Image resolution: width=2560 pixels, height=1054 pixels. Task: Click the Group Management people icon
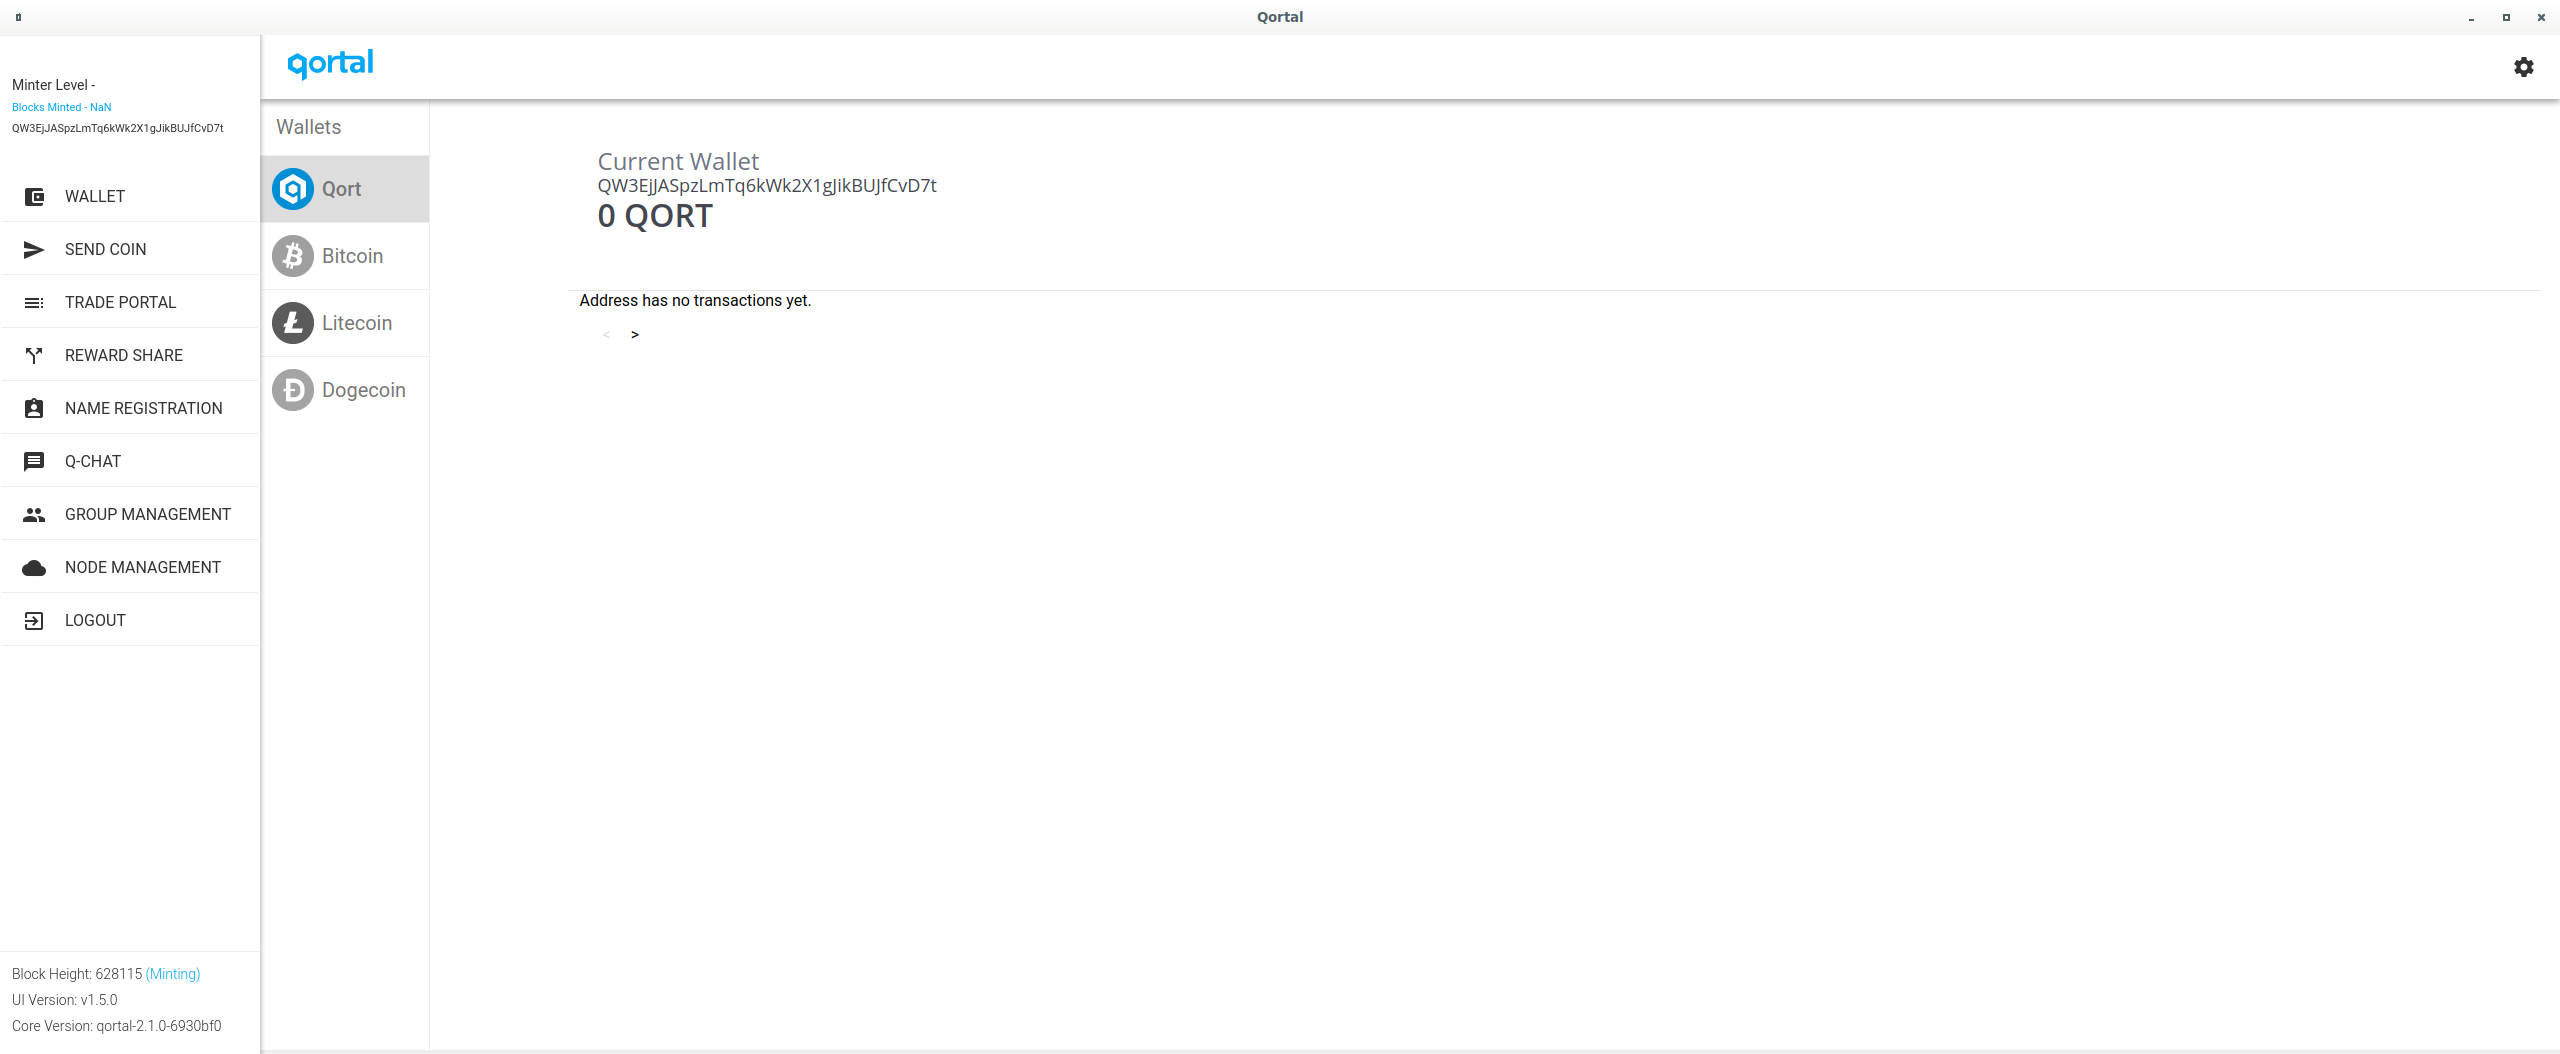(x=34, y=515)
